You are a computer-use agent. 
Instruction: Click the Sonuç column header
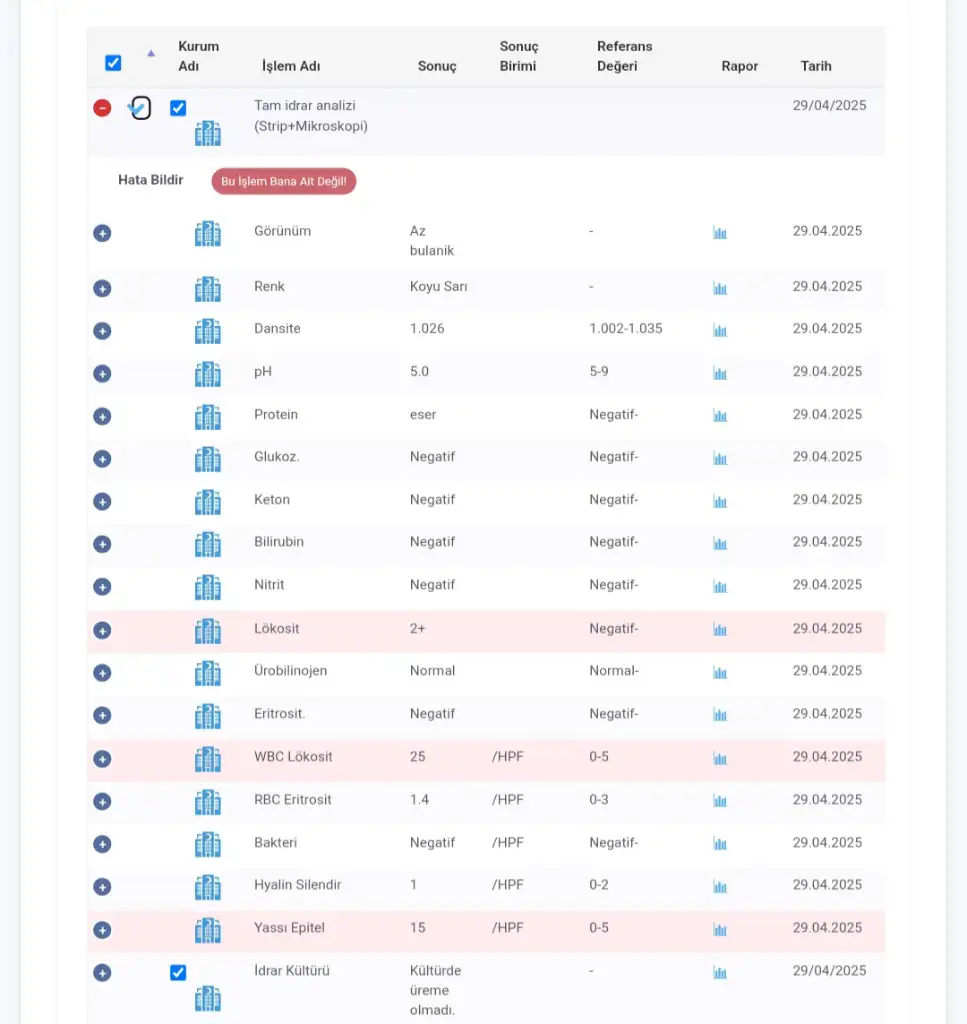pos(437,66)
